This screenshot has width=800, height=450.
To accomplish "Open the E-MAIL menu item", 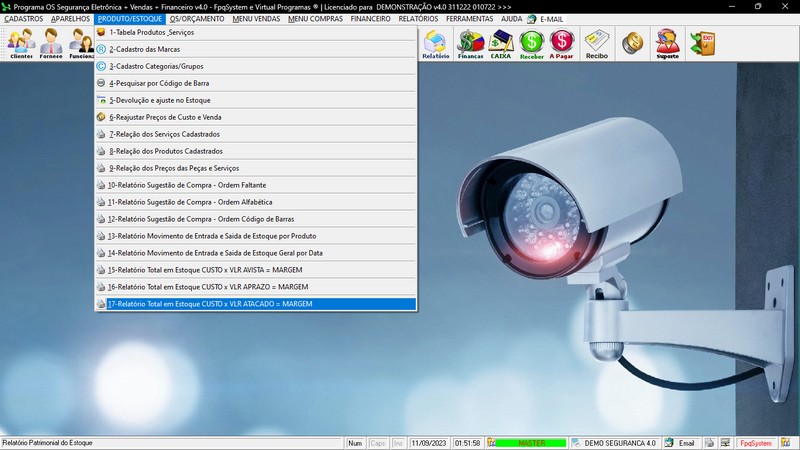I will tap(551, 19).
